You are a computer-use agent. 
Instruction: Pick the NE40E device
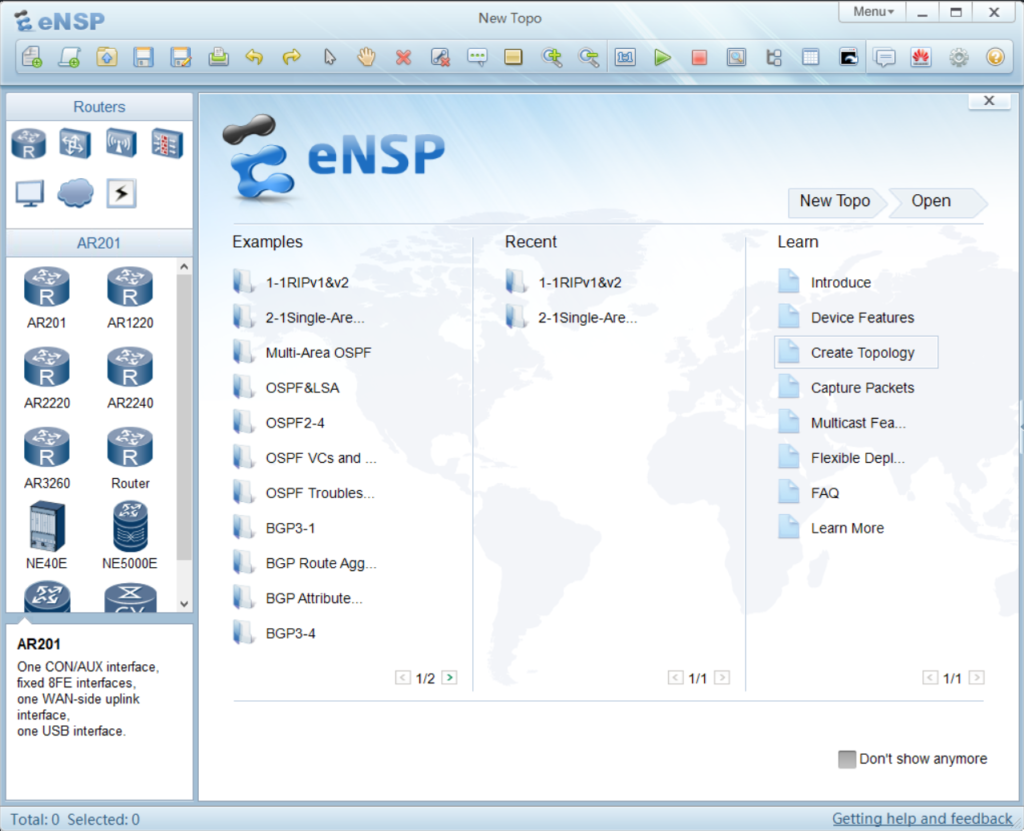46,536
